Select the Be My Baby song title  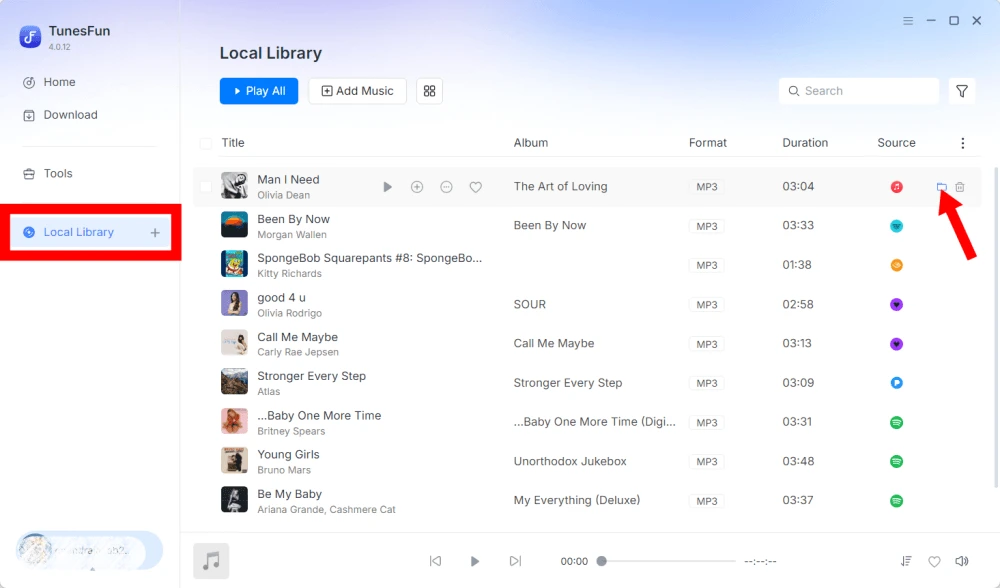click(x=290, y=494)
